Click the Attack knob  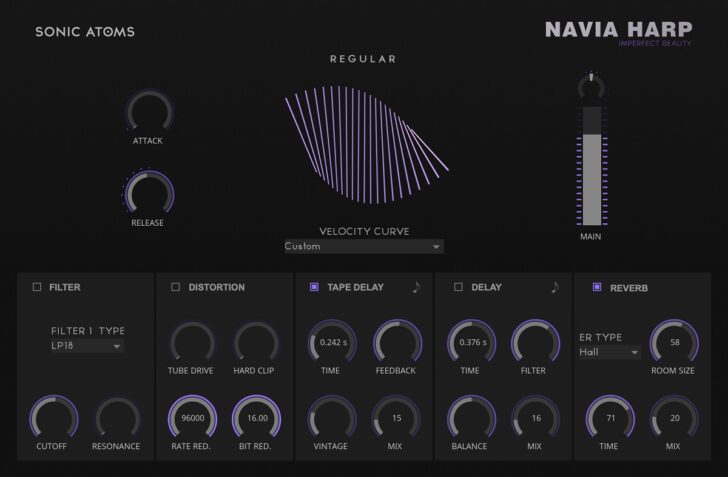(150, 111)
